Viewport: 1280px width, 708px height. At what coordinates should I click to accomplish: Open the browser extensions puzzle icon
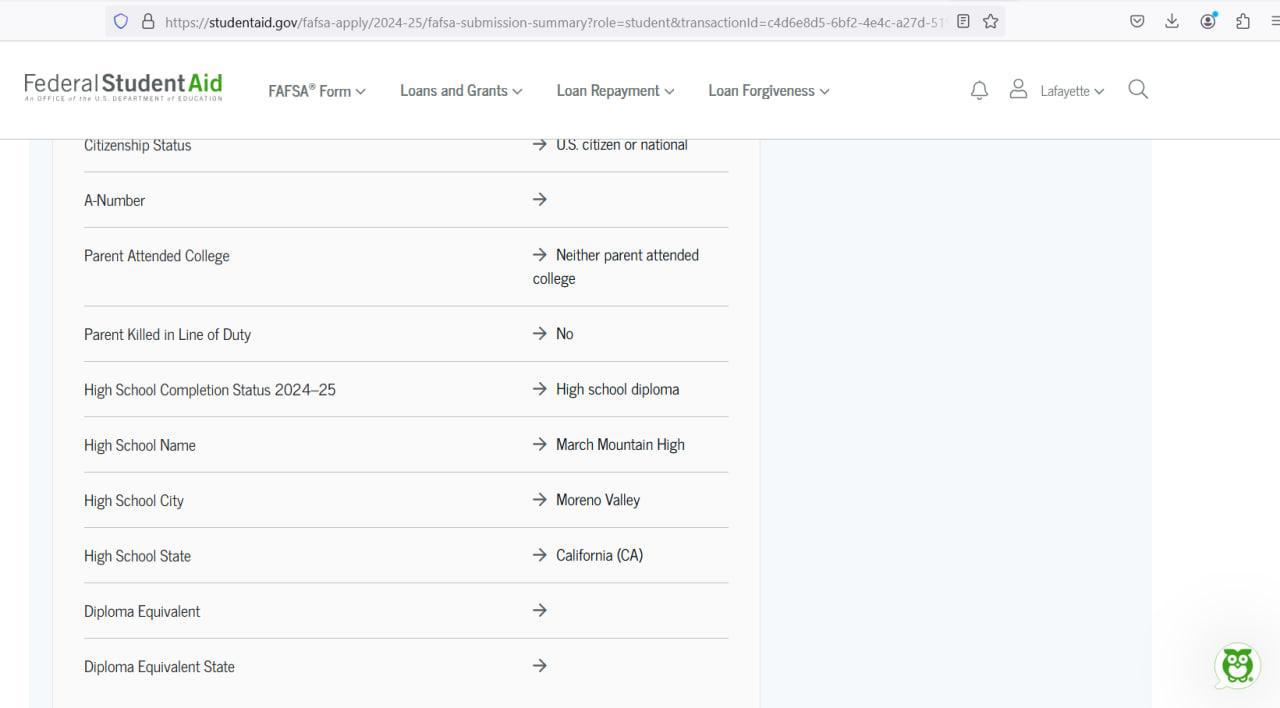(x=1243, y=21)
